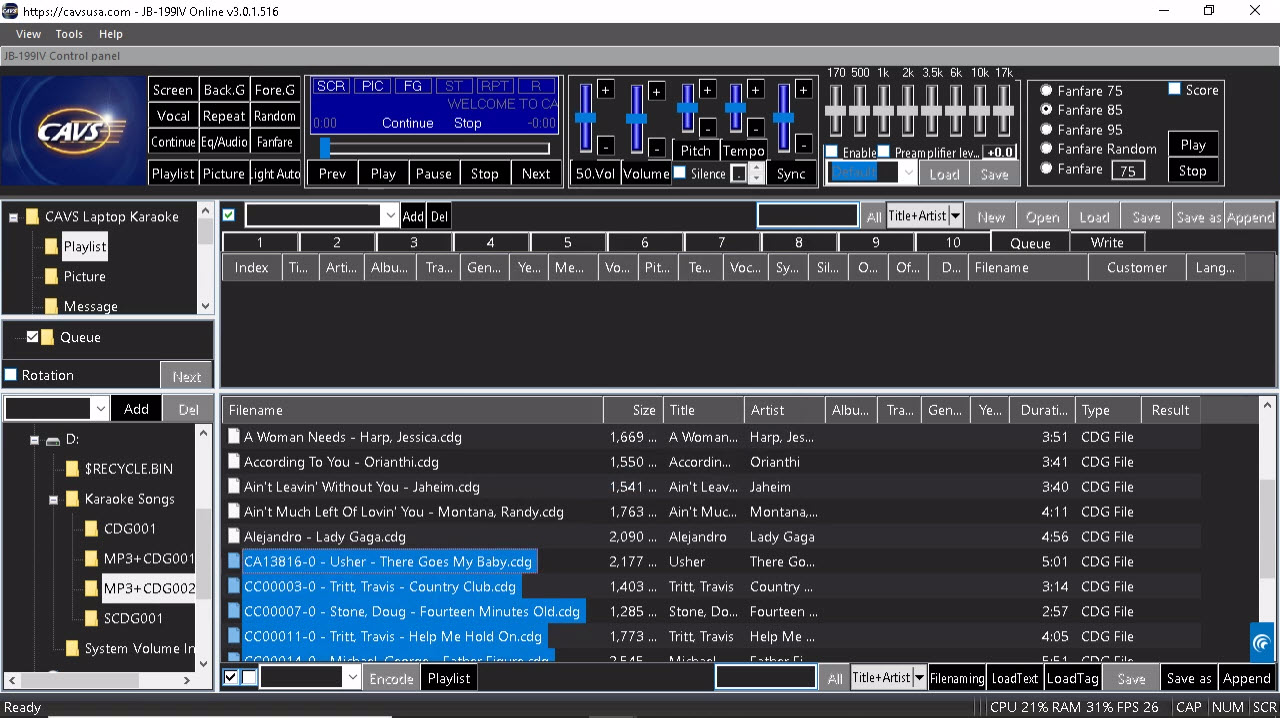Click file icon for A Woman Needs
Viewport: 1280px width, 718px height.
click(x=234, y=437)
